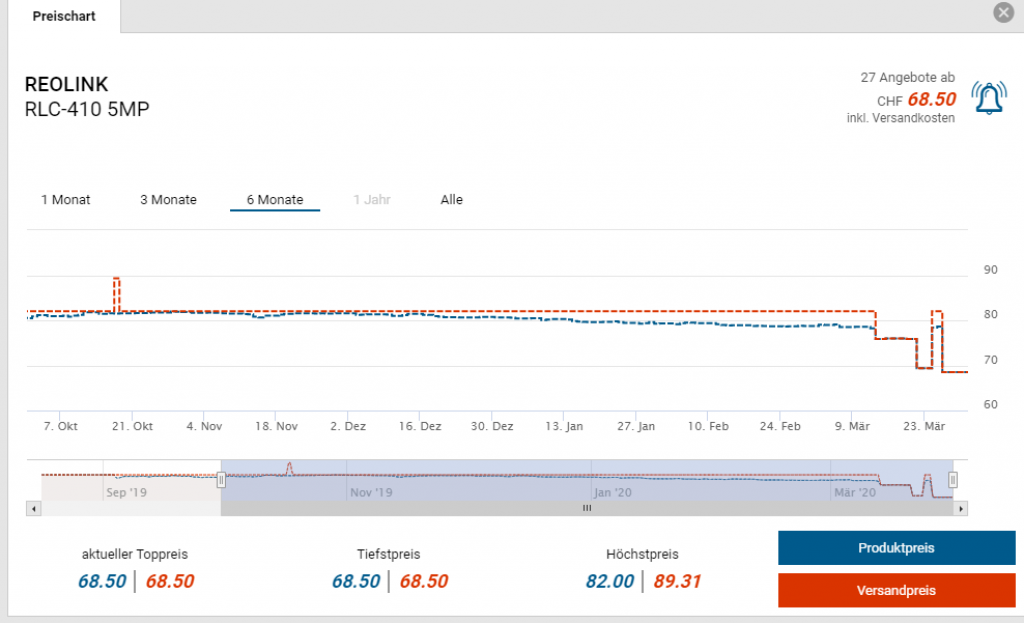Click the navigator scrollbar right arrow
Viewport: 1024px width, 623px height.
point(961,508)
